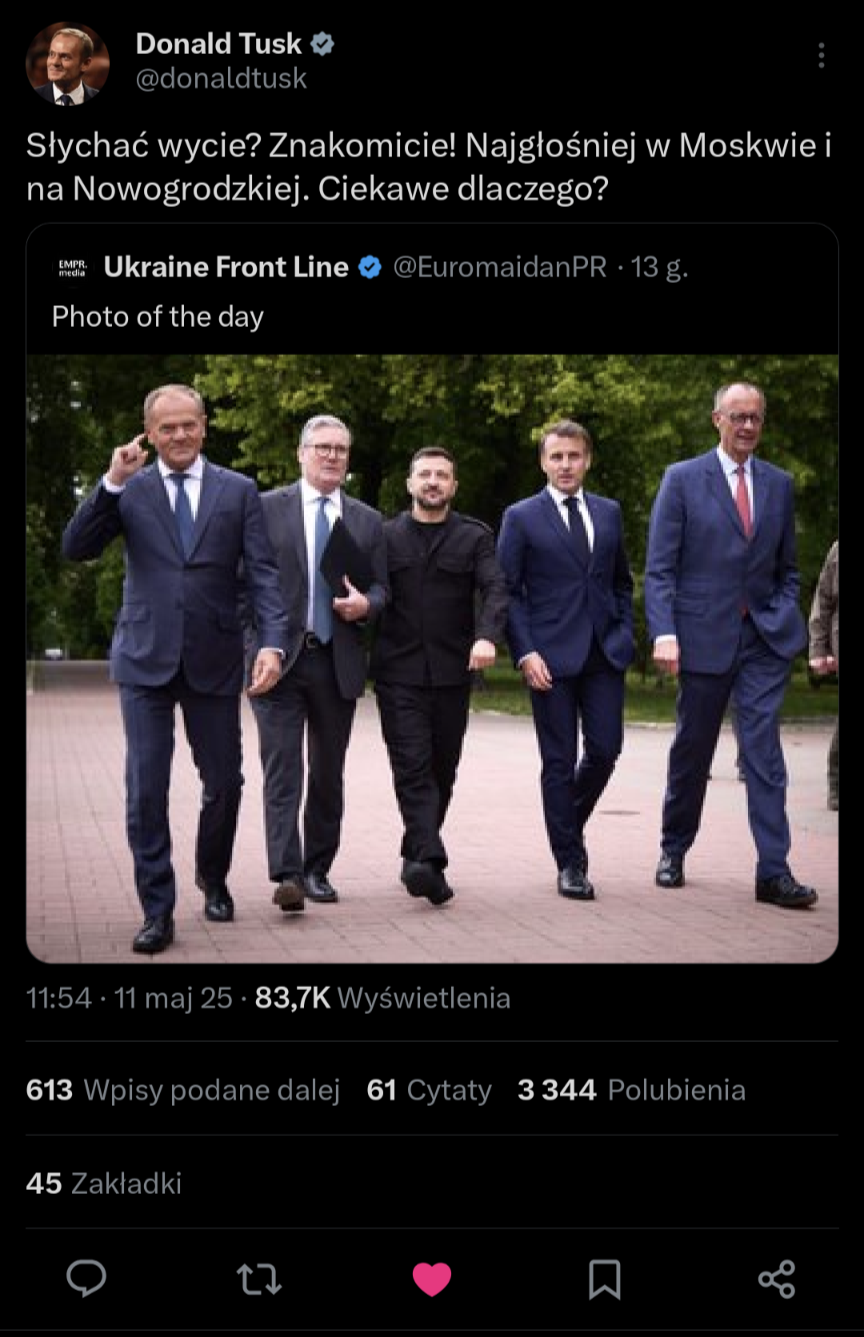Viewport: 864px width, 1337px height.
Task: Toggle the pink heart like button
Action: click(x=432, y=1278)
